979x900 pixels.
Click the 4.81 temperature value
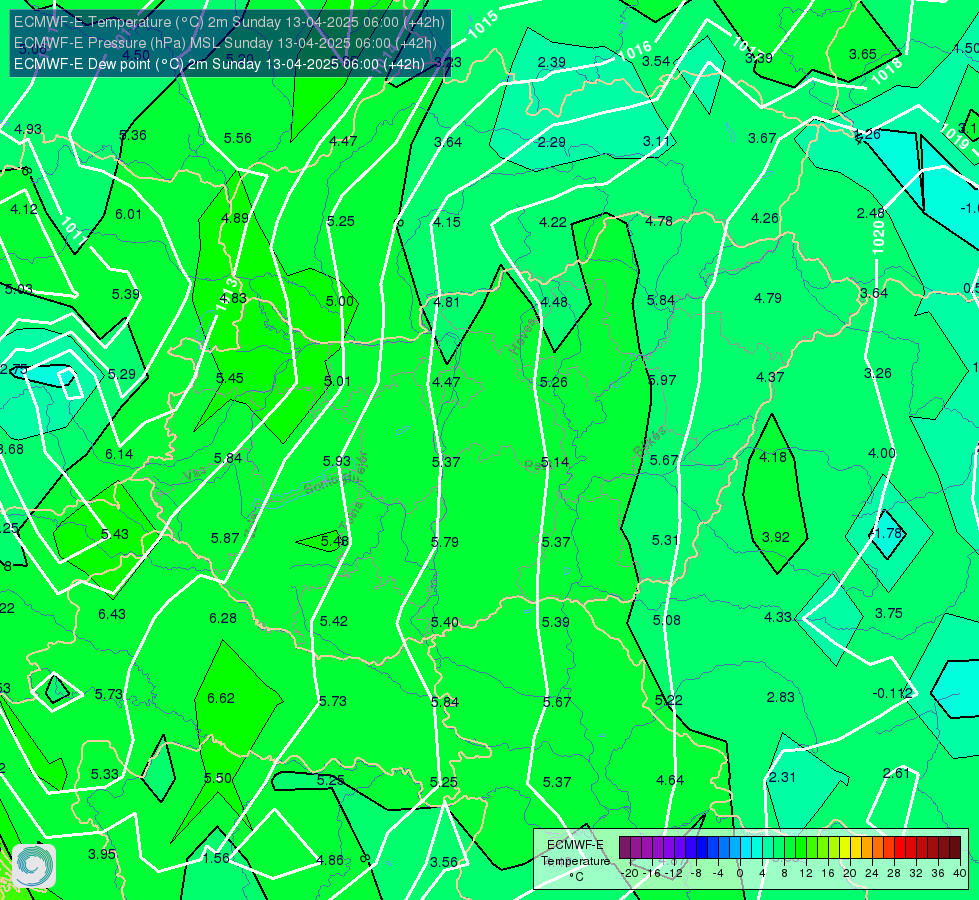[446, 302]
